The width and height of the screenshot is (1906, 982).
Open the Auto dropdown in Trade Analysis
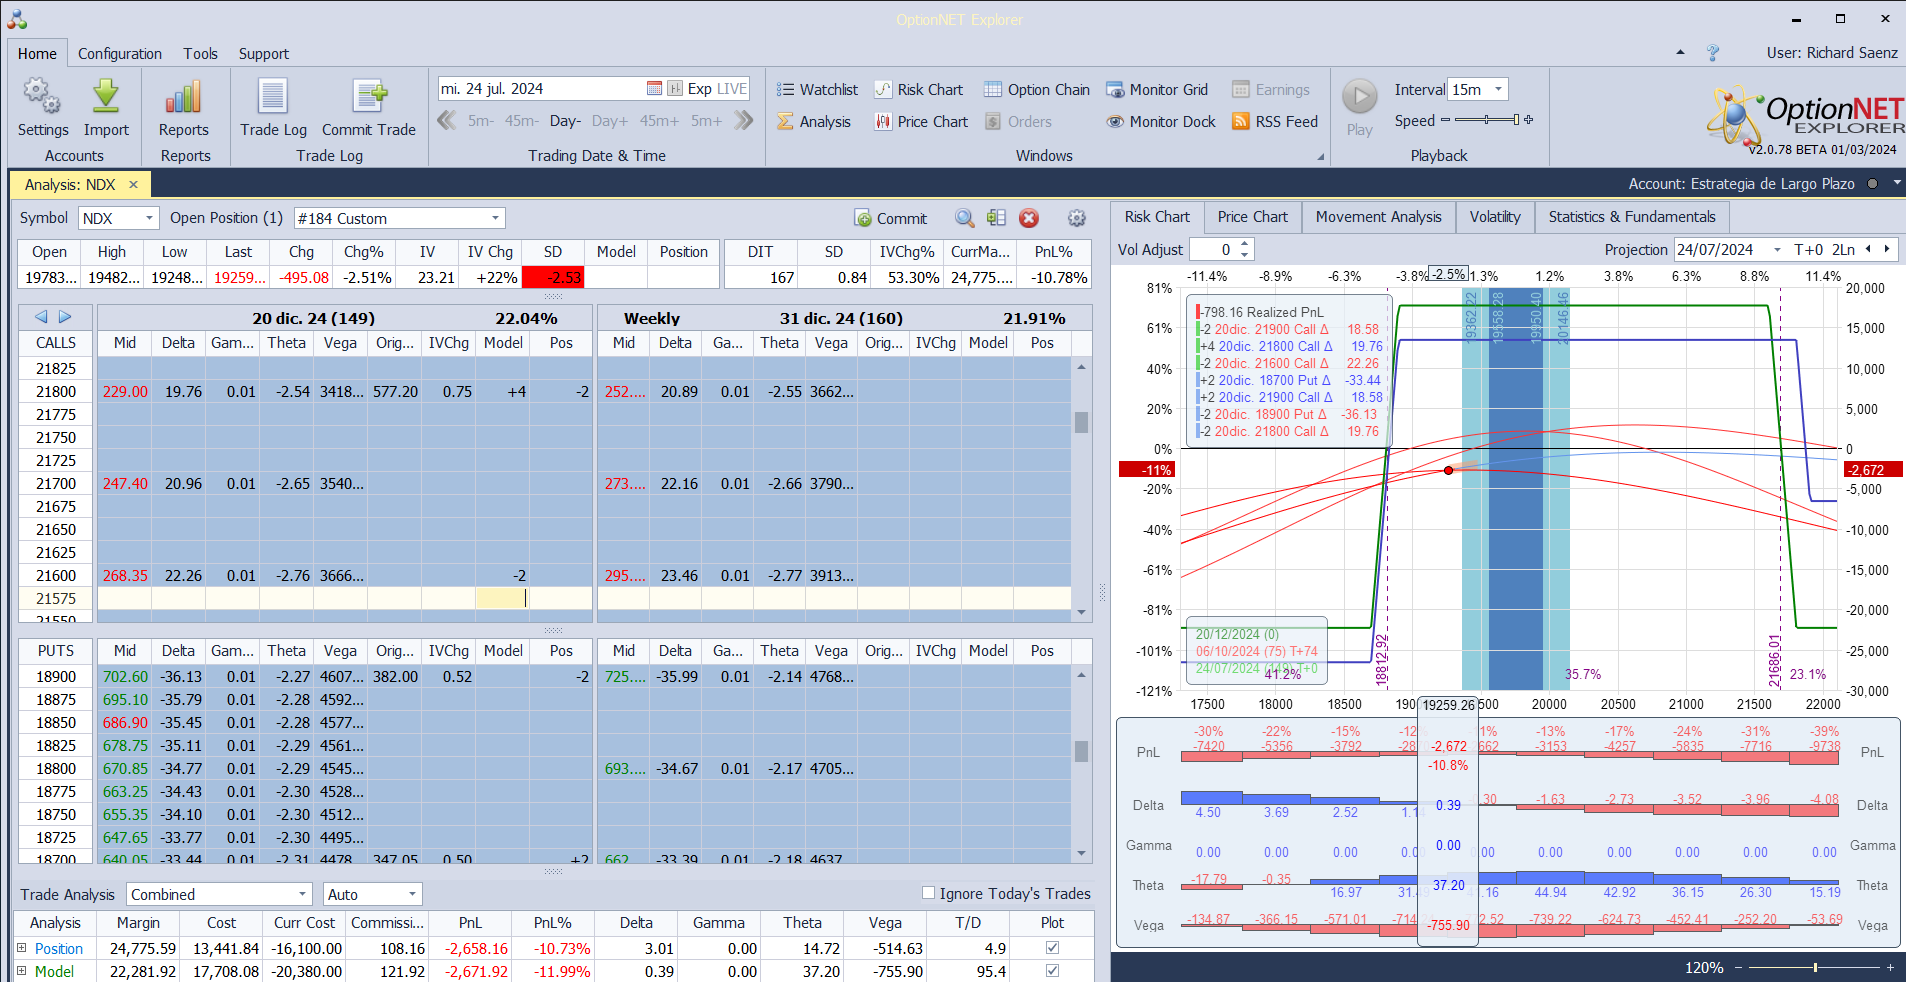412,894
